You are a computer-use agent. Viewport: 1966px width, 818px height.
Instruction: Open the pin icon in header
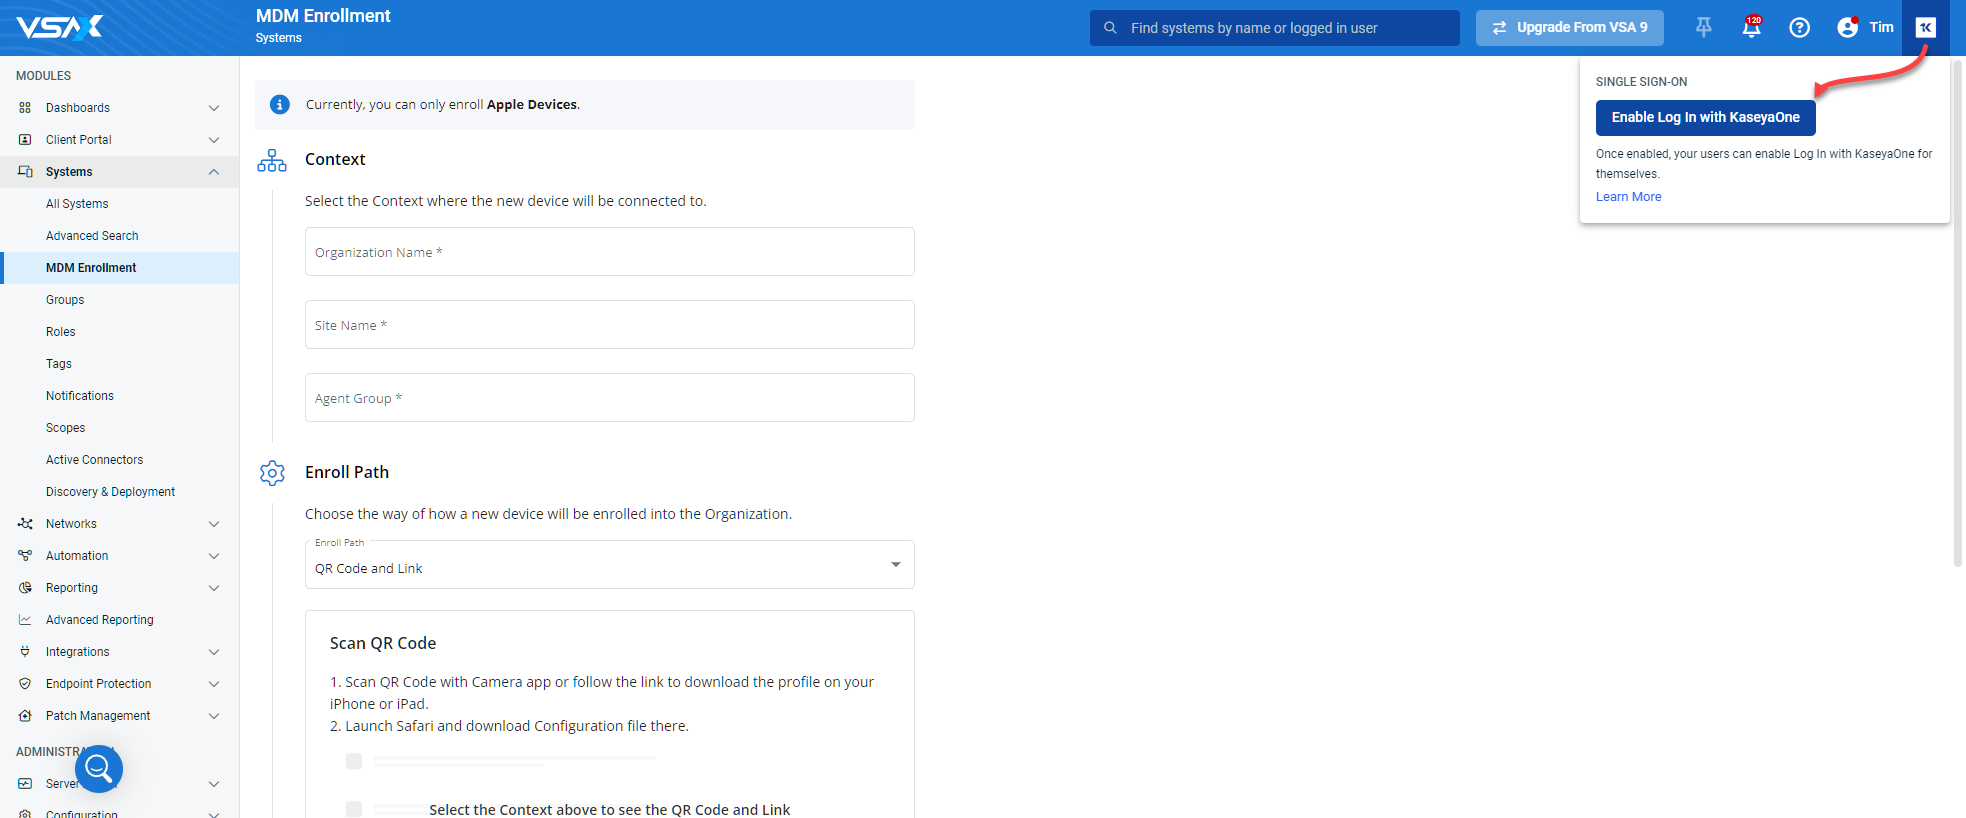(1704, 28)
